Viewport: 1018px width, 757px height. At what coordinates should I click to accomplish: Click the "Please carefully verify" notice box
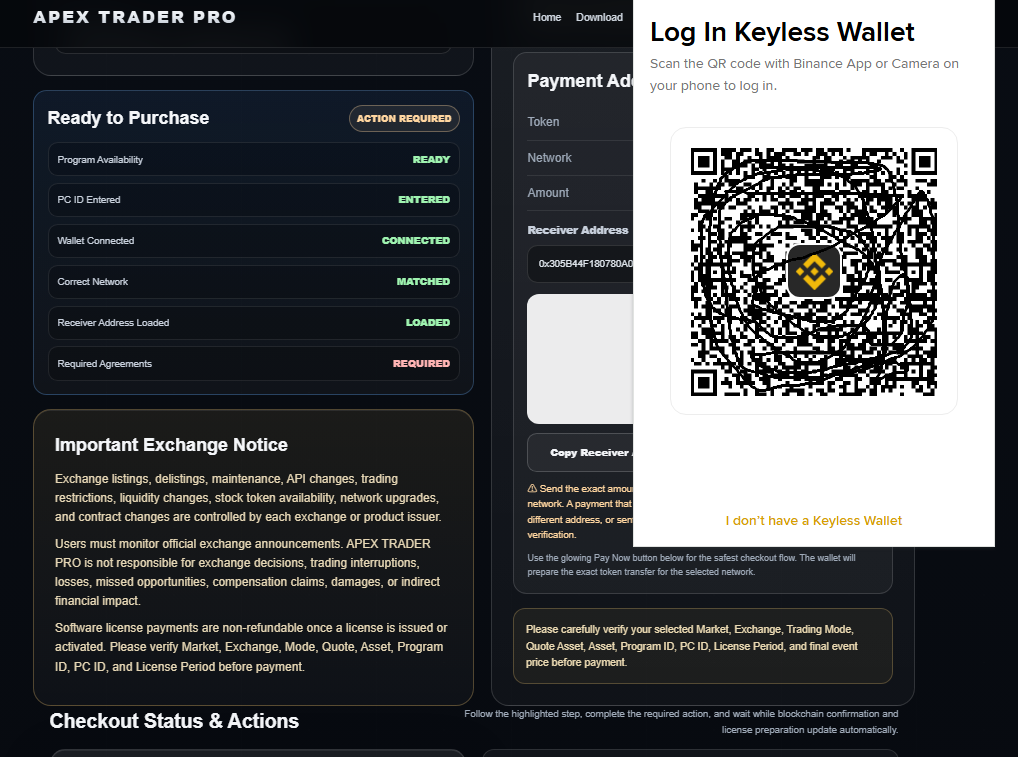[702, 646]
